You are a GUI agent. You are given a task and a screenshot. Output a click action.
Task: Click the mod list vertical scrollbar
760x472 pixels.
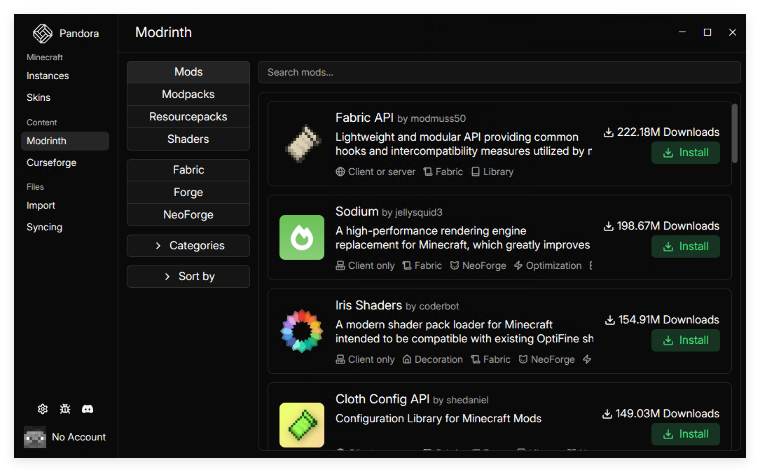click(735, 133)
